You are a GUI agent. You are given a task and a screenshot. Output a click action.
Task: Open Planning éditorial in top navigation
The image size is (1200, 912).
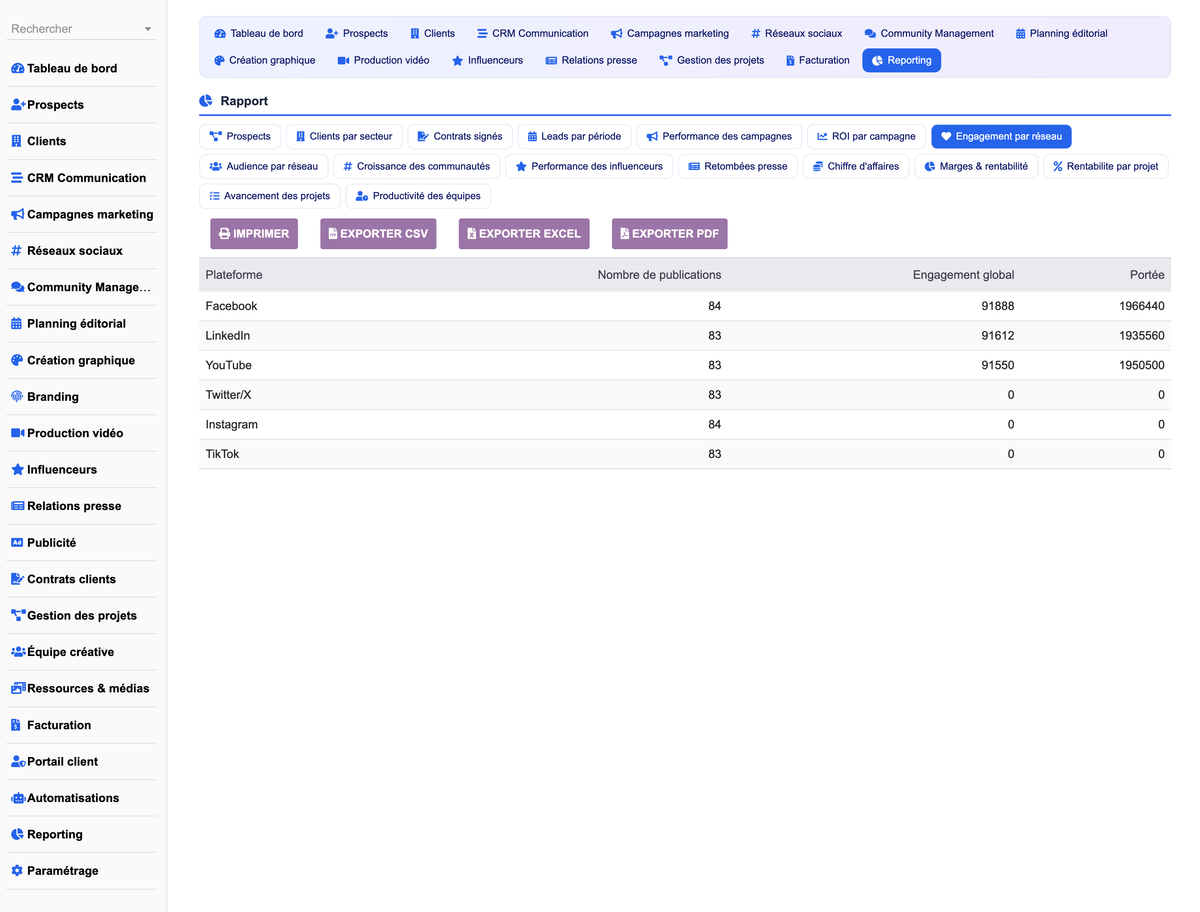[1062, 34]
